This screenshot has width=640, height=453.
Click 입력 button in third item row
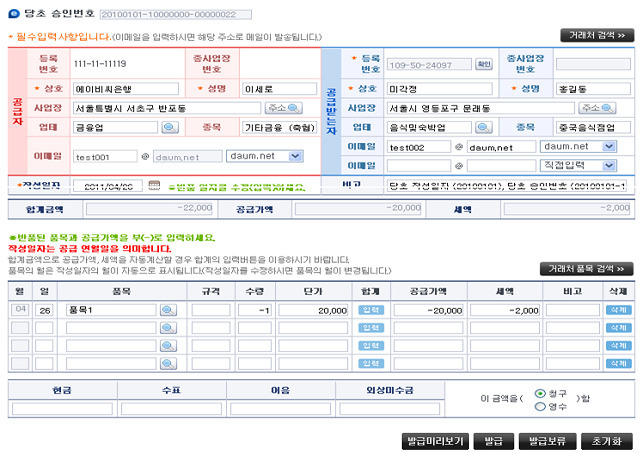pyautogui.click(x=371, y=346)
